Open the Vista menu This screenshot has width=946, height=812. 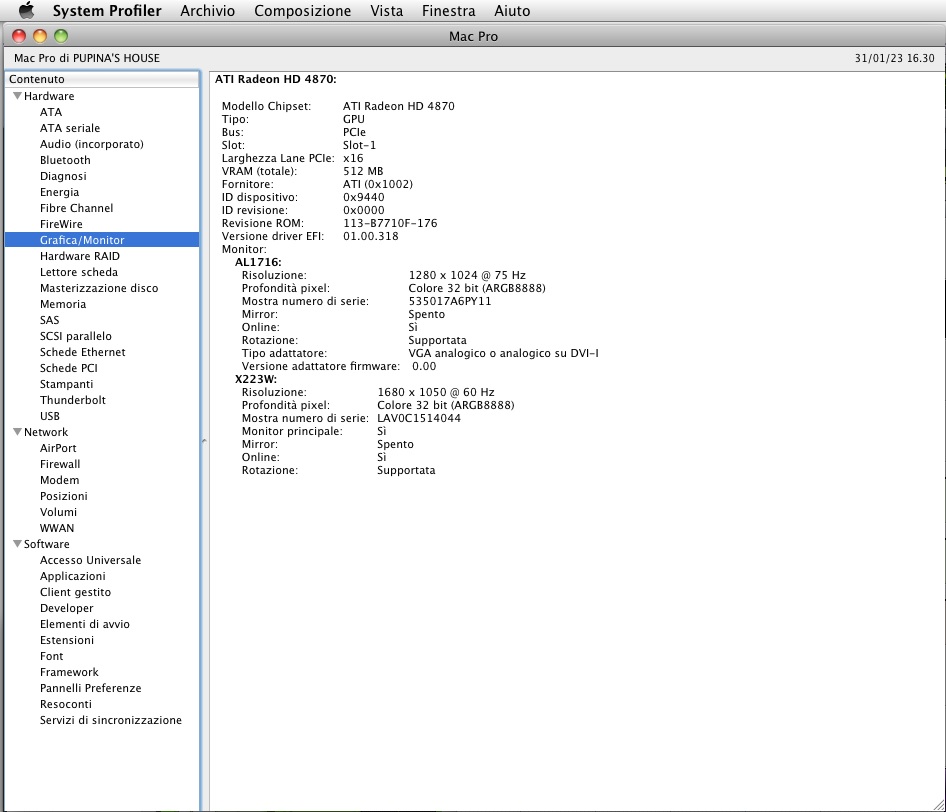(387, 11)
